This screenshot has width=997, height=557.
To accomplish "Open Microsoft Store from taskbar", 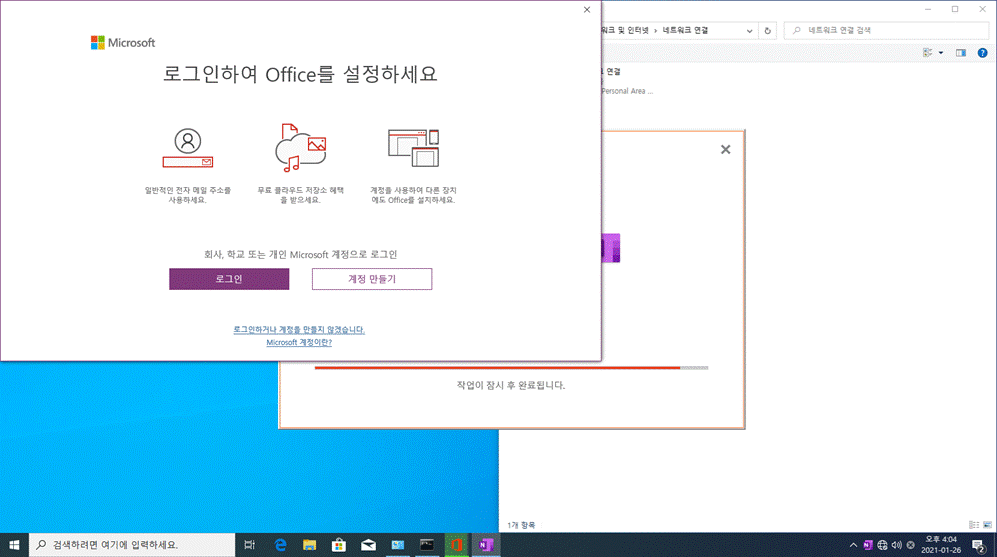I will point(339,545).
